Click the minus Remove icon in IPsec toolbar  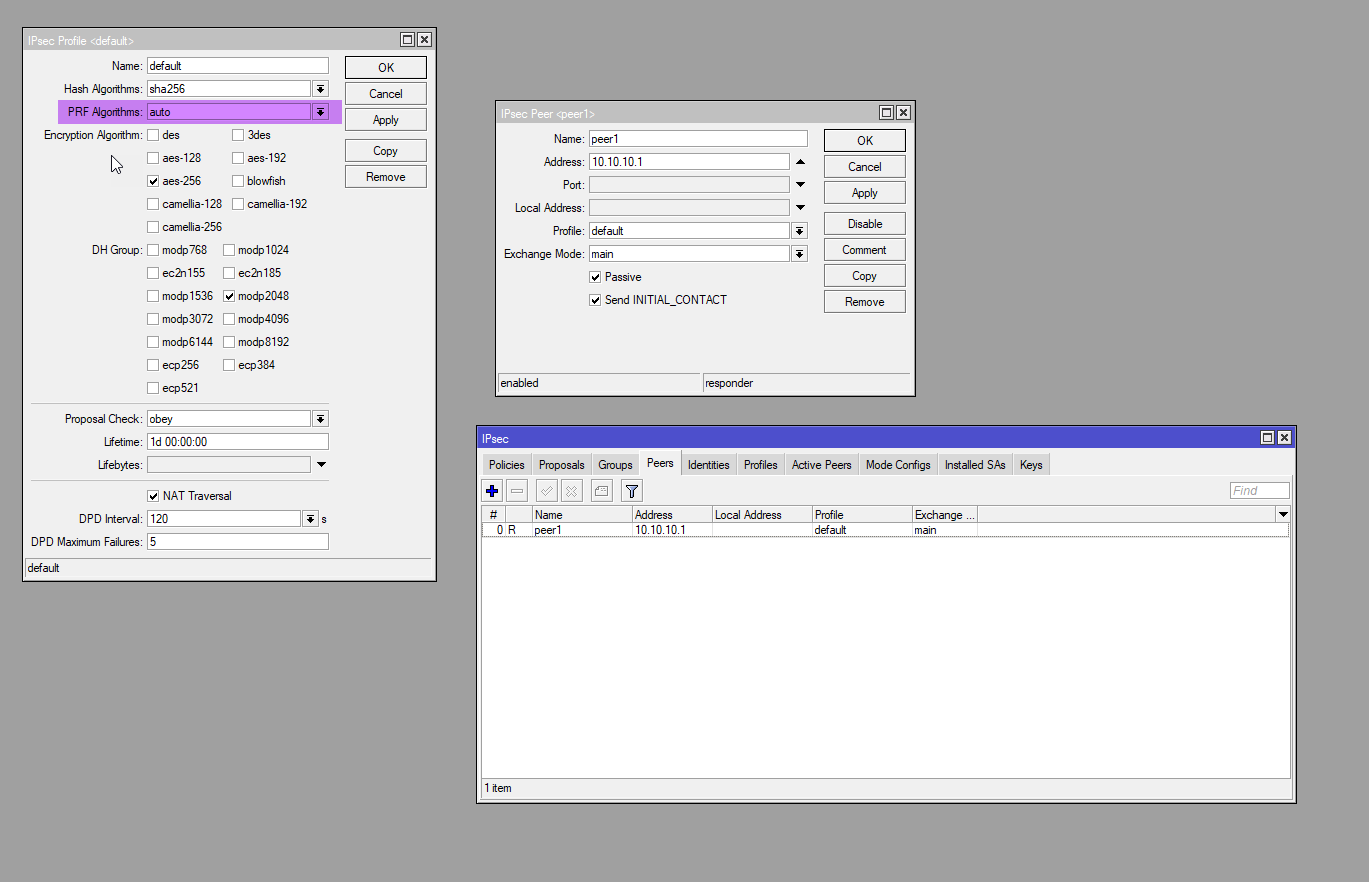click(x=517, y=490)
